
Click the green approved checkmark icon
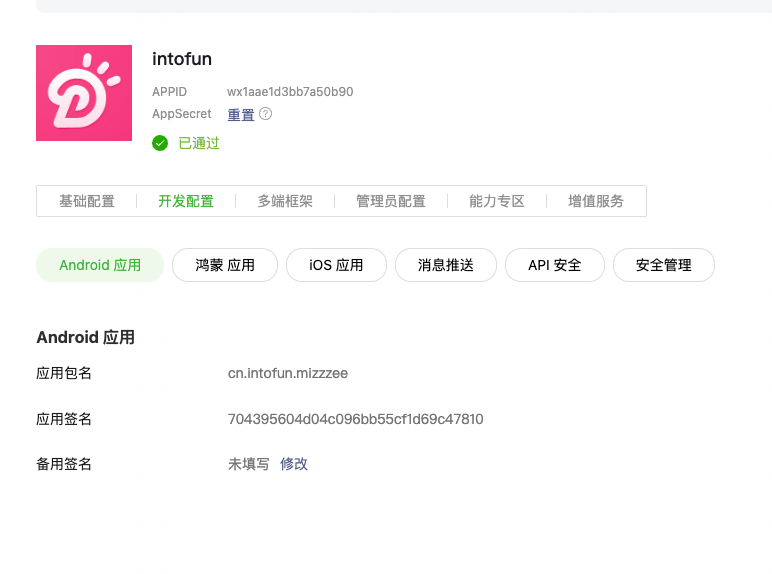pos(160,143)
